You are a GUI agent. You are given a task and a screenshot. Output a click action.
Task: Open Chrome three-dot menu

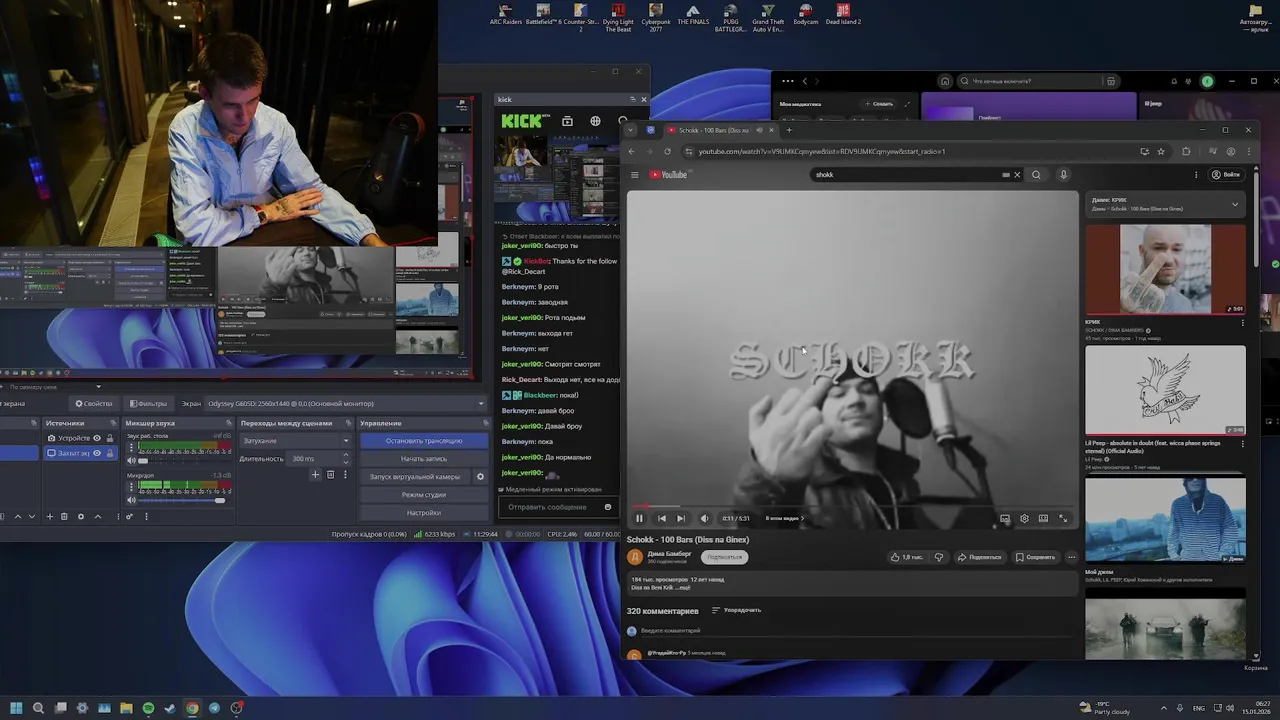tap(1248, 152)
